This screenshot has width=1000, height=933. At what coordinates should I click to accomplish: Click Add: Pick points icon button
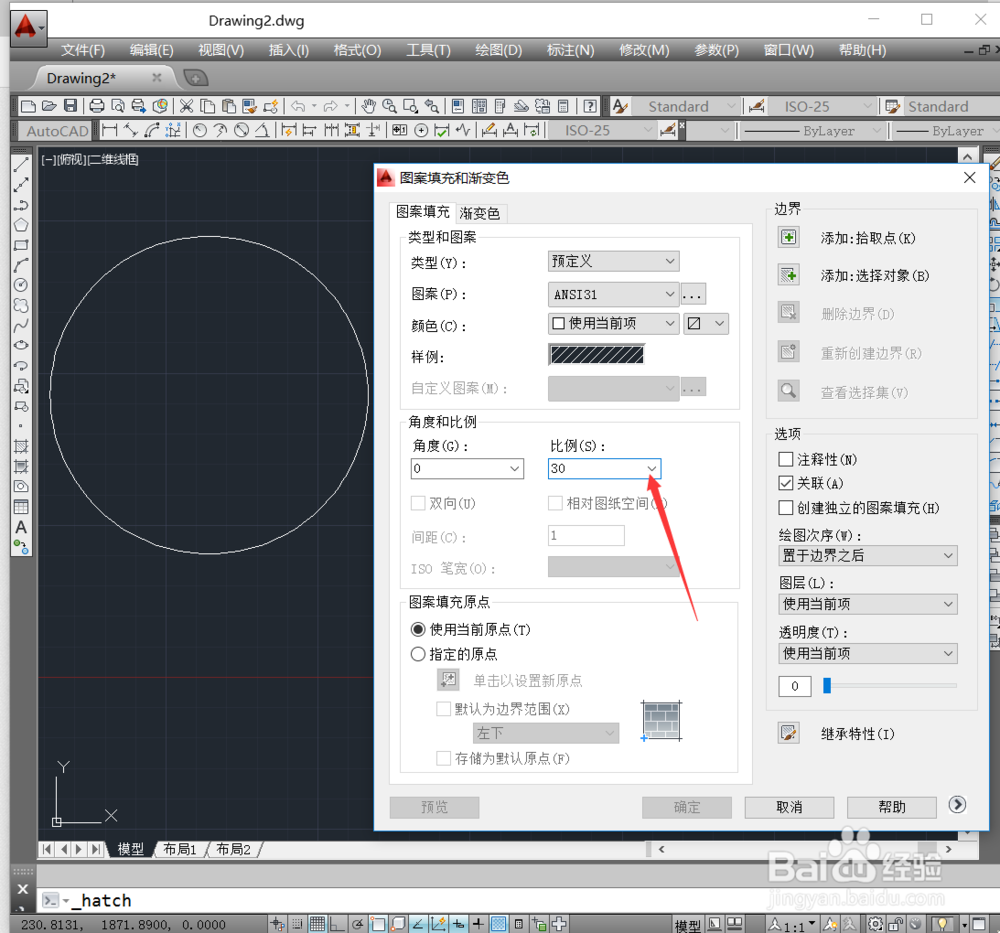coord(789,238)
